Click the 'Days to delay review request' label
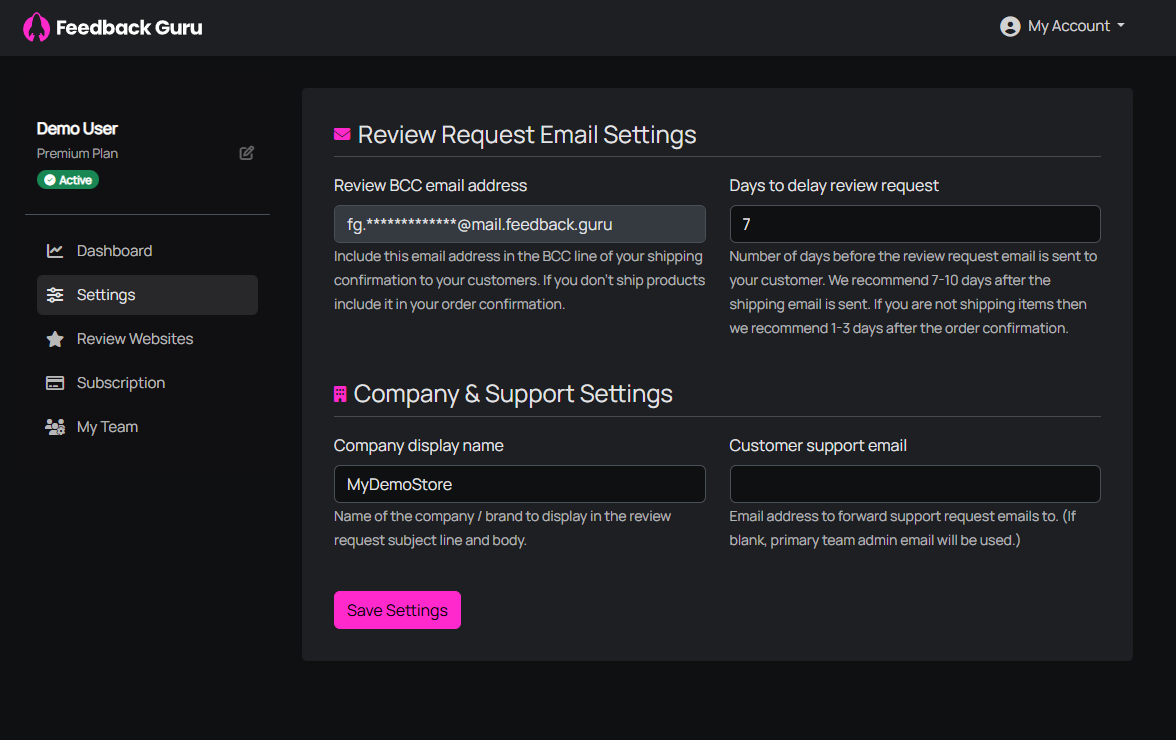 point(834,185)
